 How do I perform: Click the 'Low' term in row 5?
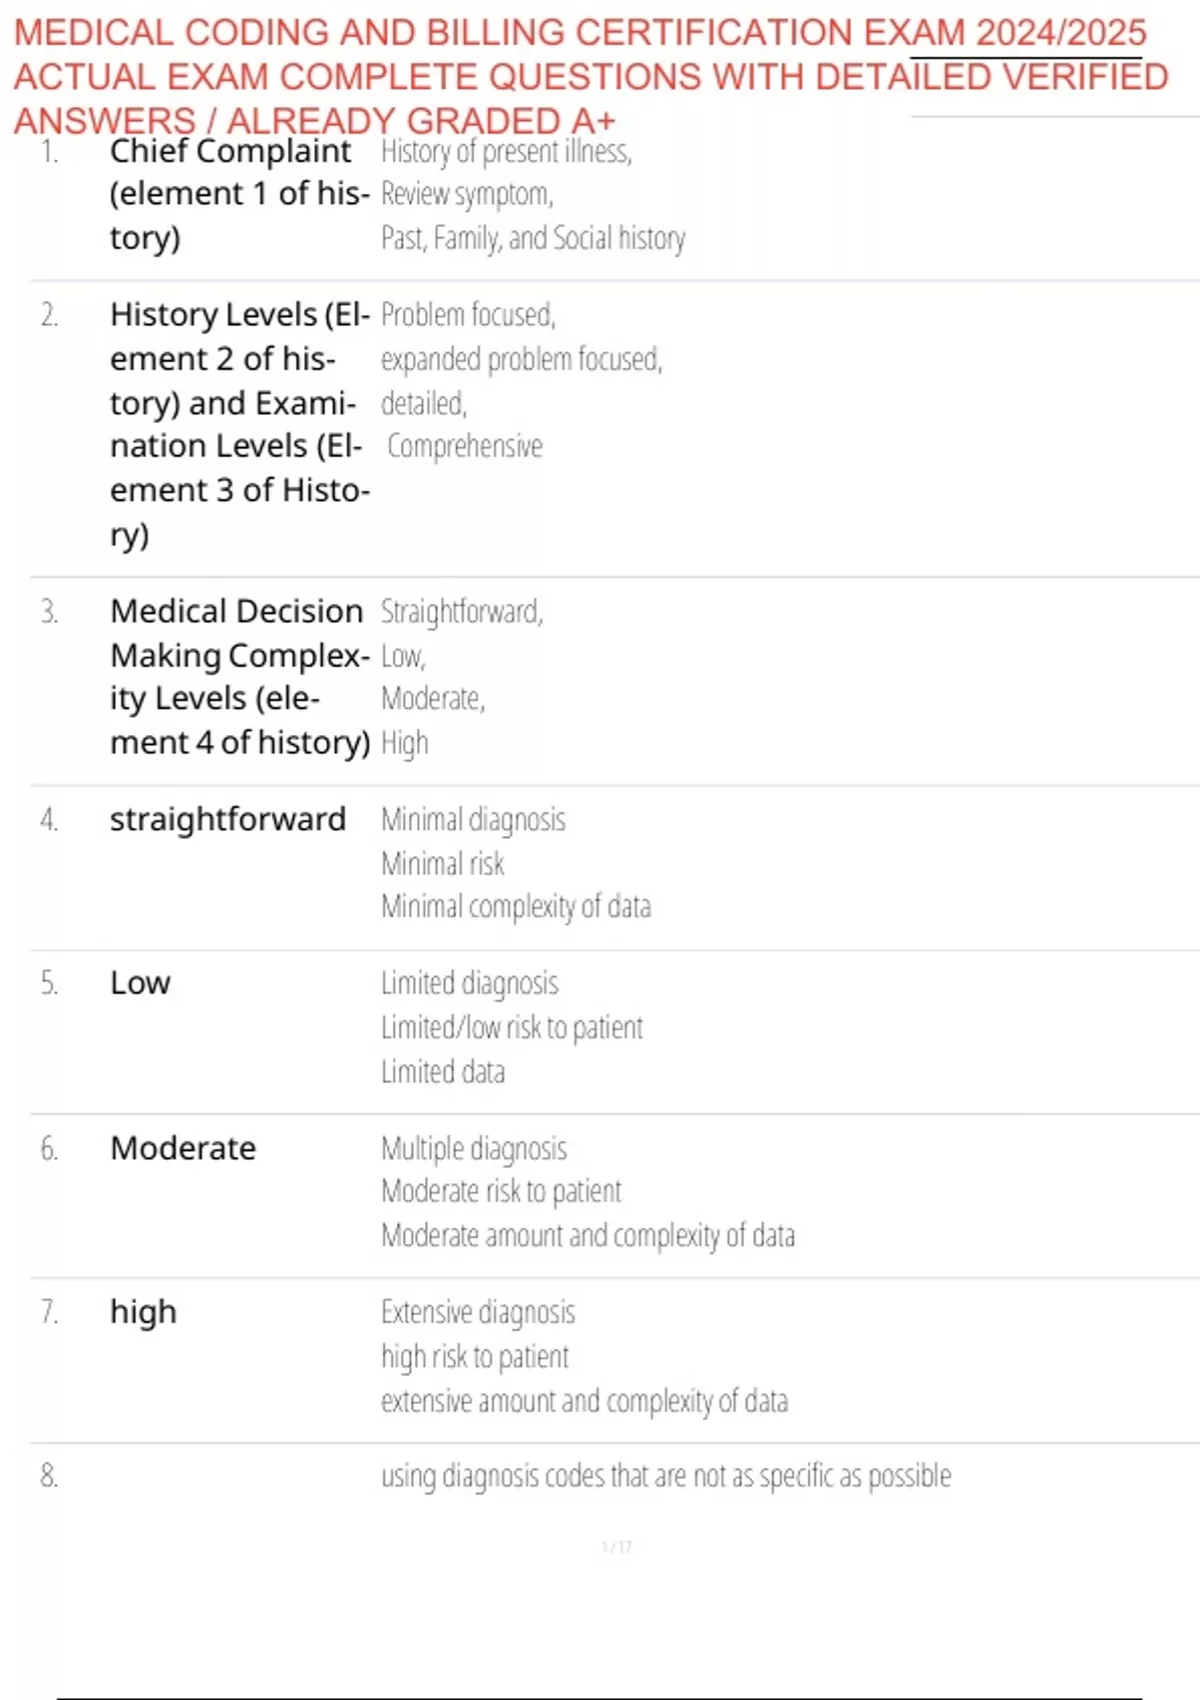pos(140,983)
